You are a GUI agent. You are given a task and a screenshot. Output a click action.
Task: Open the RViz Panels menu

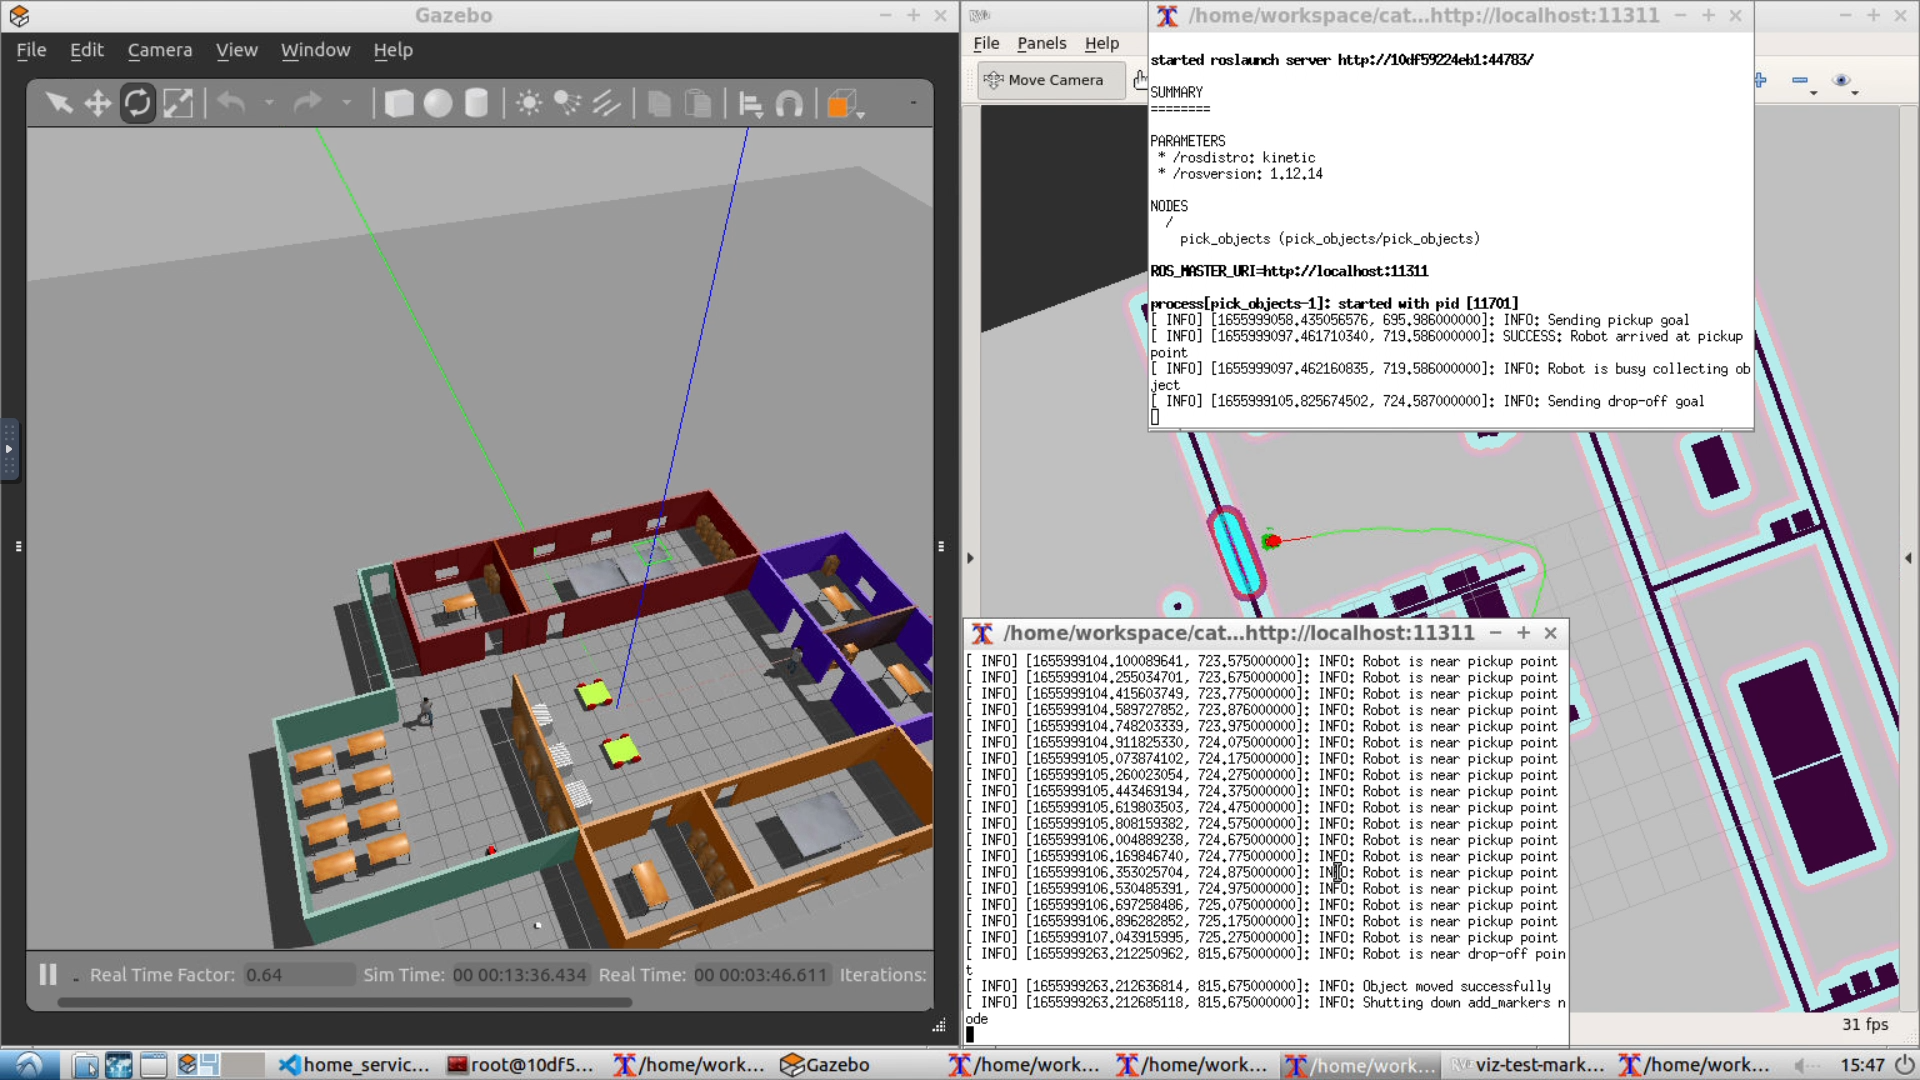pos(1042,43)
